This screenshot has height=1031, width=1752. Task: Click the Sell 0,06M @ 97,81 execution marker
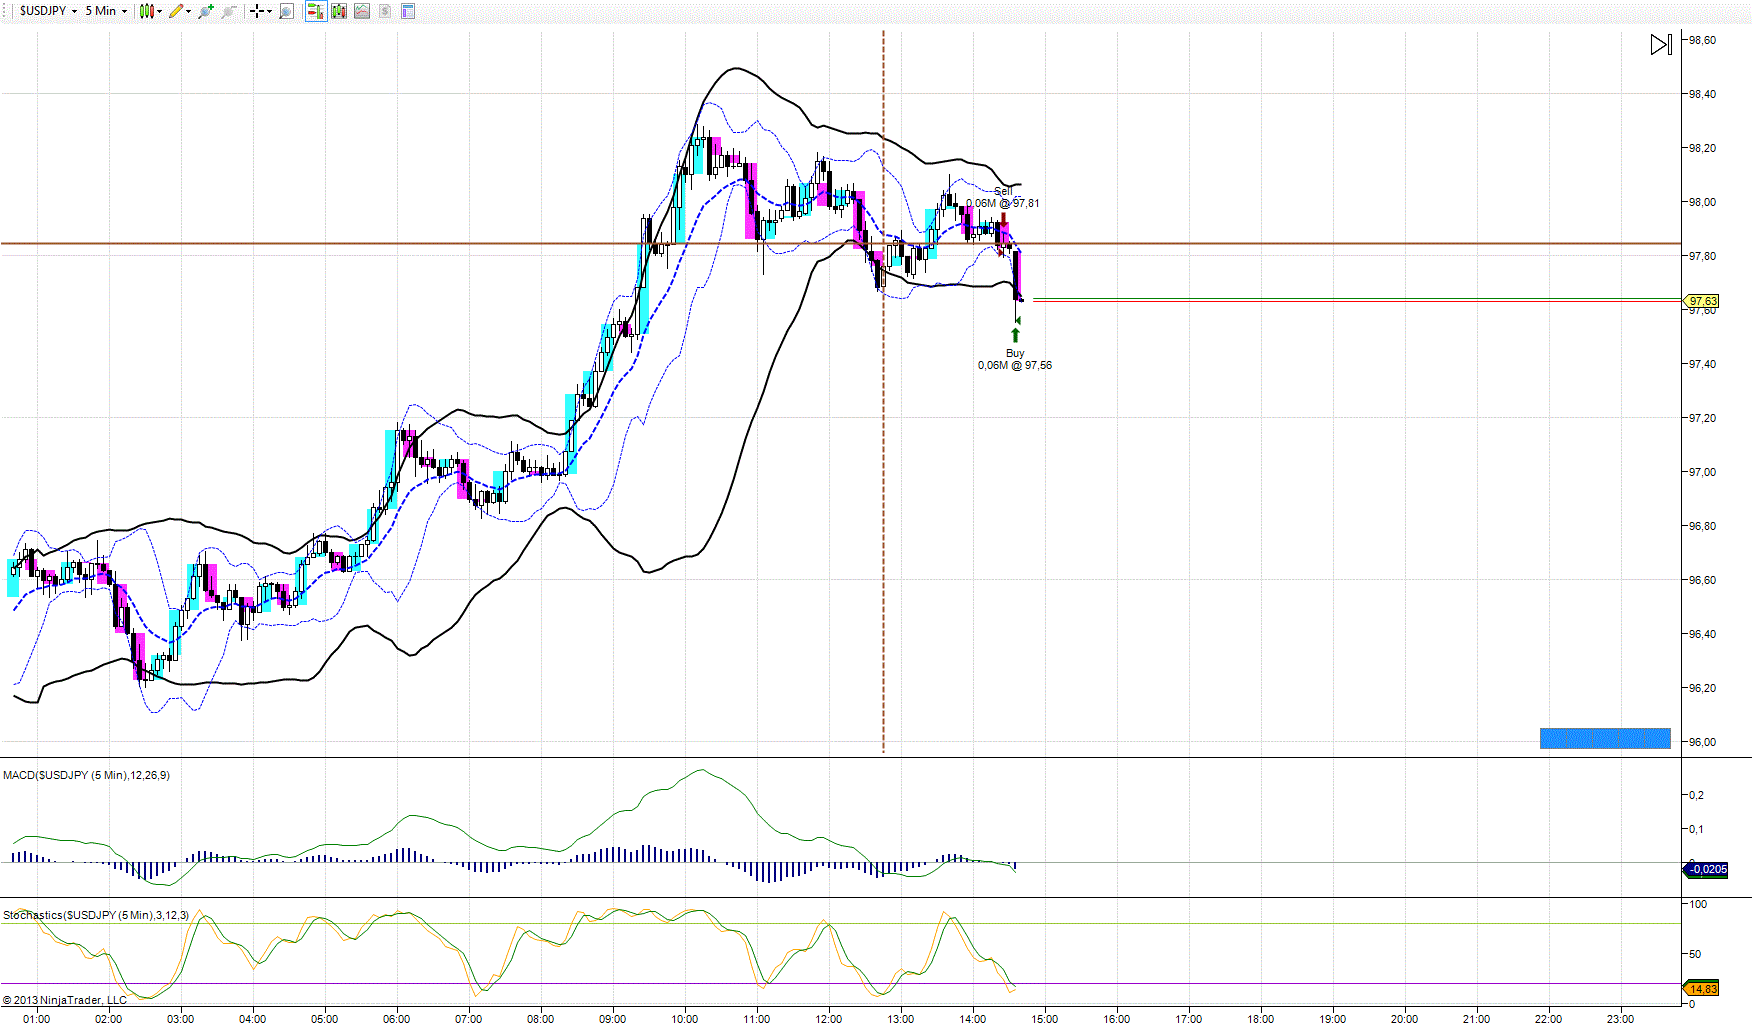click(1003, 197)
